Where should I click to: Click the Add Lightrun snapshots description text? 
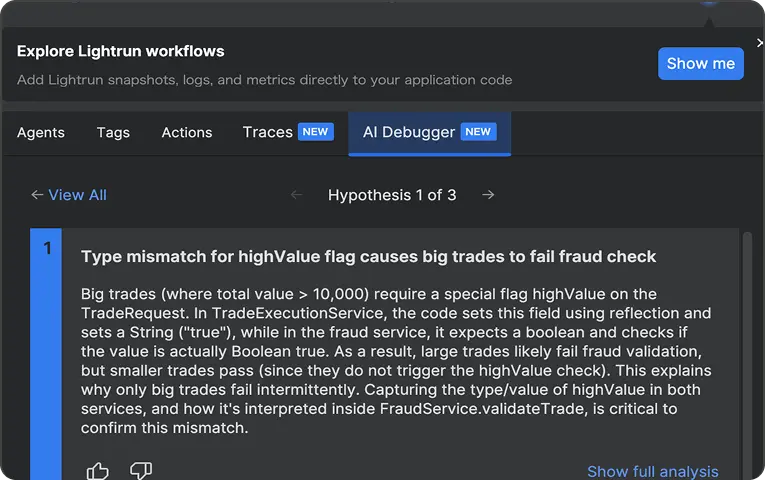(x=264, y=80)
